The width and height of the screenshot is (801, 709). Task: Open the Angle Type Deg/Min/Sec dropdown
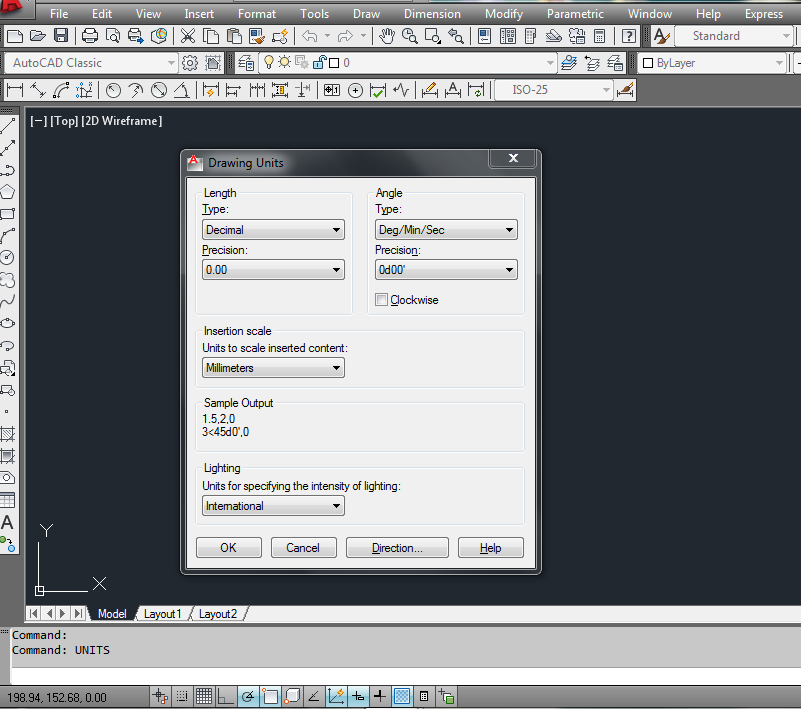(x=446, y=230)
